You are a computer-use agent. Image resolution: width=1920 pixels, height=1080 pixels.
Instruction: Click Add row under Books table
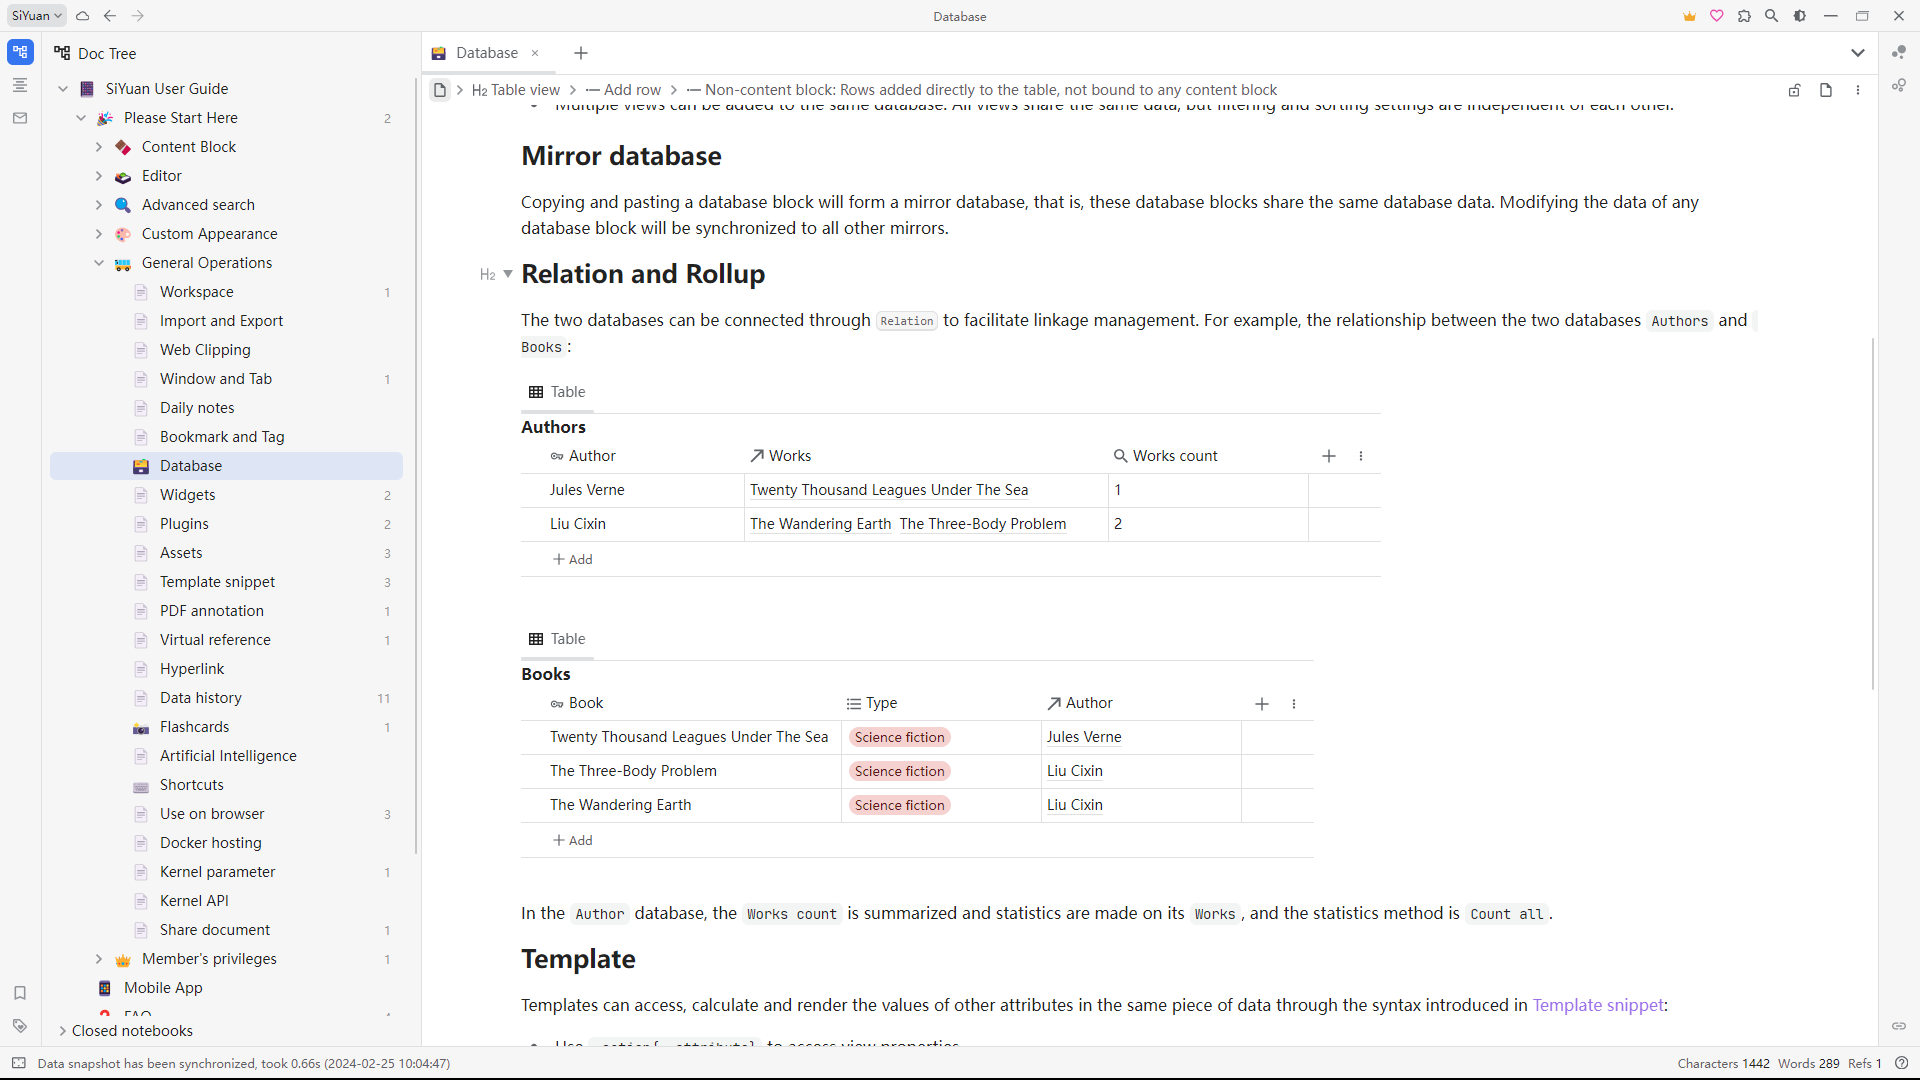[573, 841]
